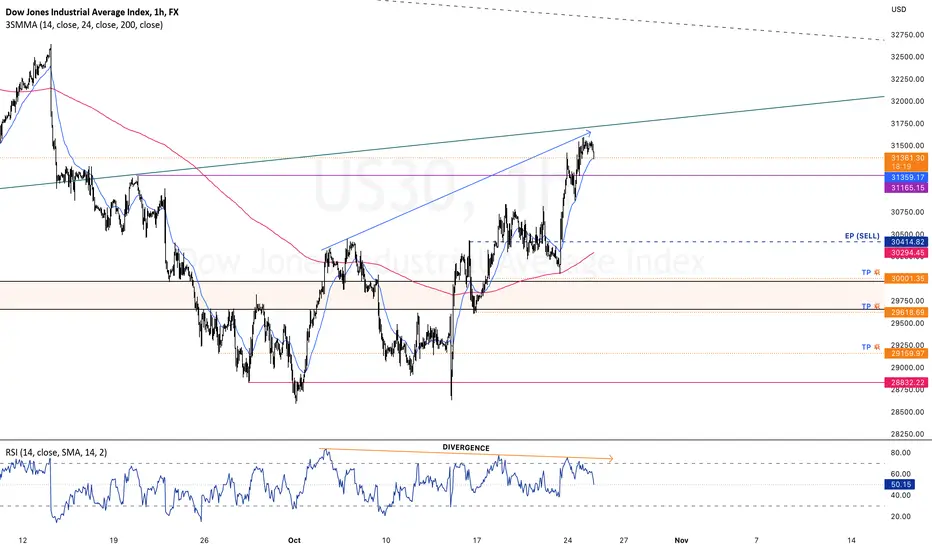Select the dark blue 30414.82 entry price label

(x=906, y=242)
